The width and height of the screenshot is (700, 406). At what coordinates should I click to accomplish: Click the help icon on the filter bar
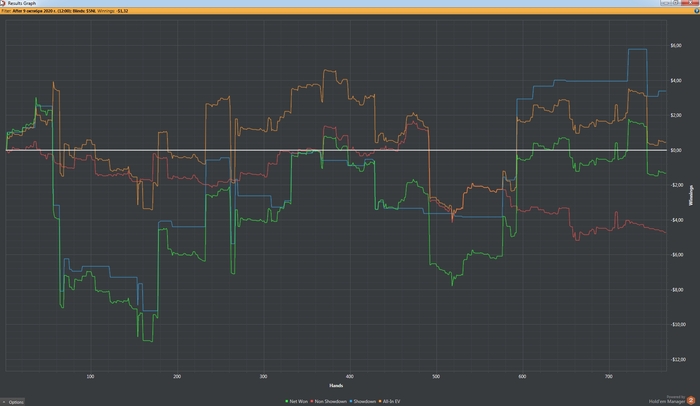(x=696, y=11)
